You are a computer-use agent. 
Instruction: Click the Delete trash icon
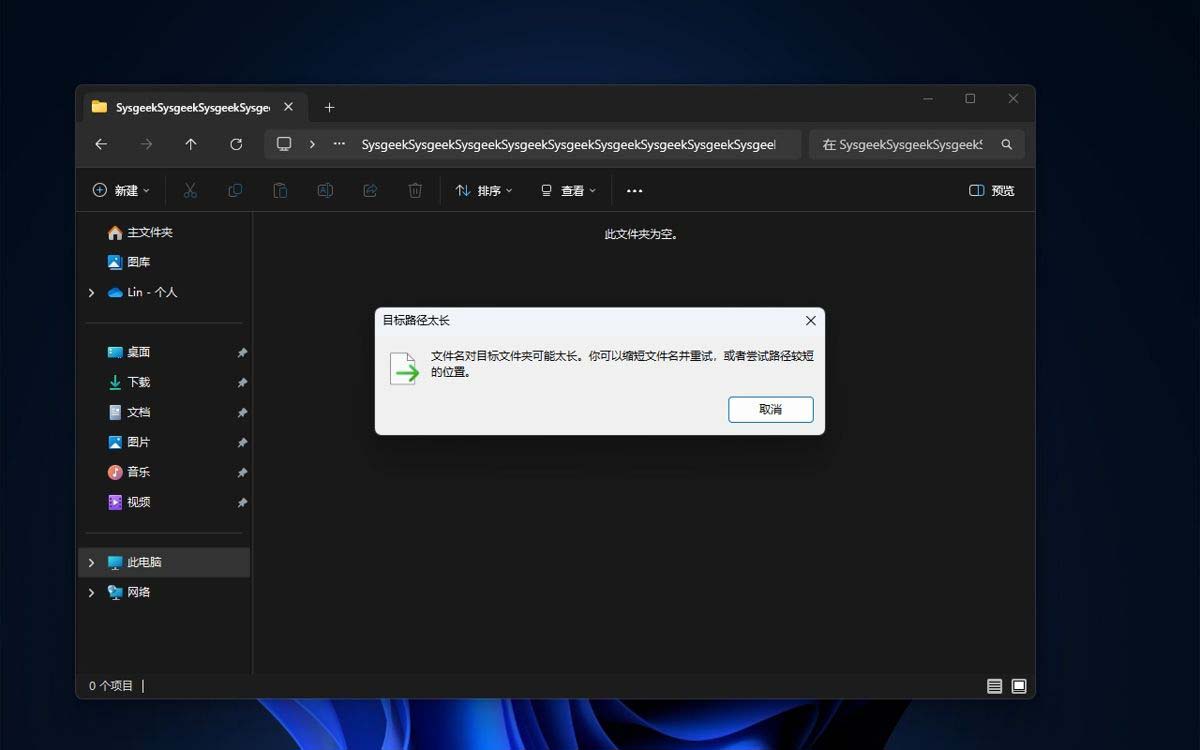[415, 190]
